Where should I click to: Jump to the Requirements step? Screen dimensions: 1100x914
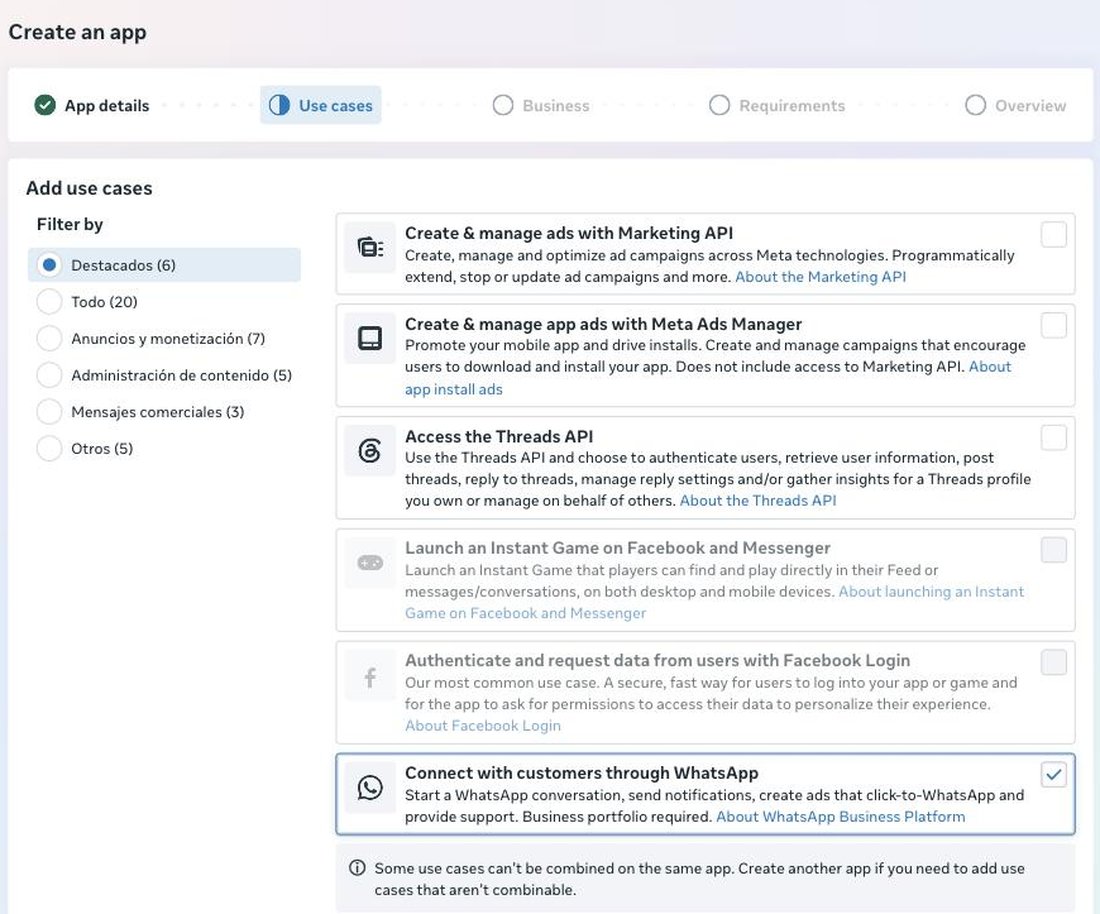tap(777, 105)
